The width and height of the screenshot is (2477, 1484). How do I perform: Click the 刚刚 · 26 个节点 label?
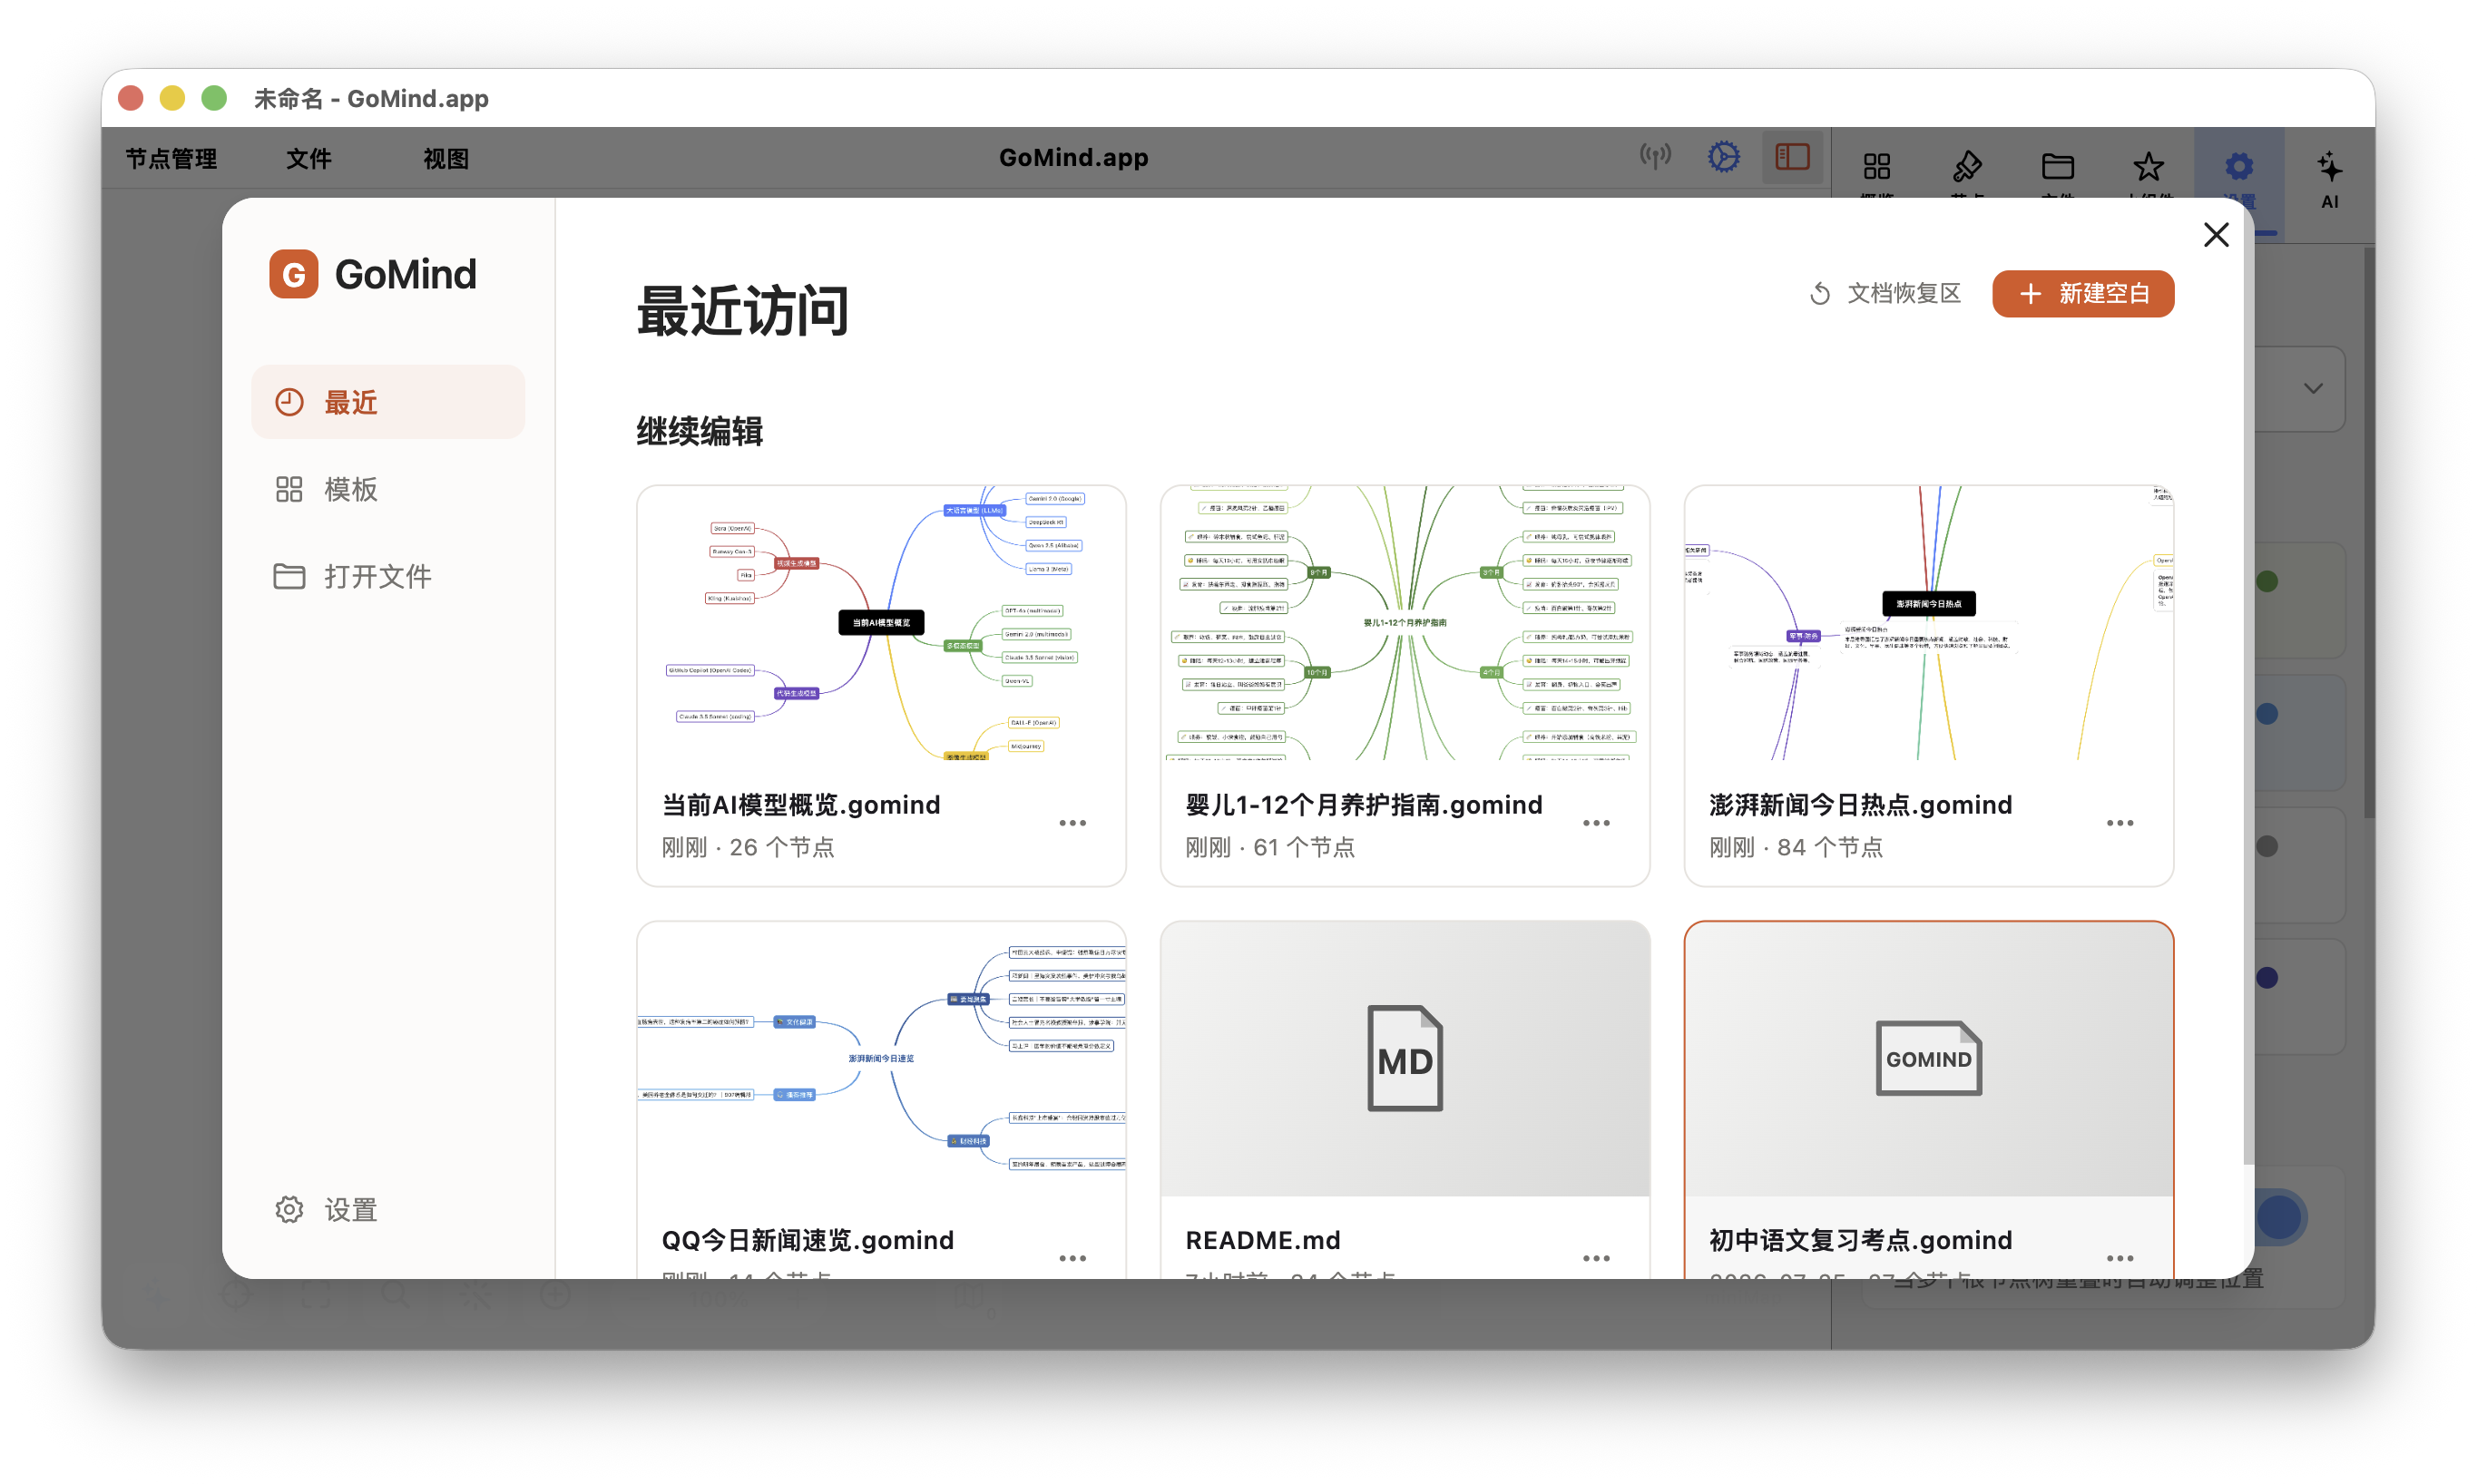click(x=747, y=848)
